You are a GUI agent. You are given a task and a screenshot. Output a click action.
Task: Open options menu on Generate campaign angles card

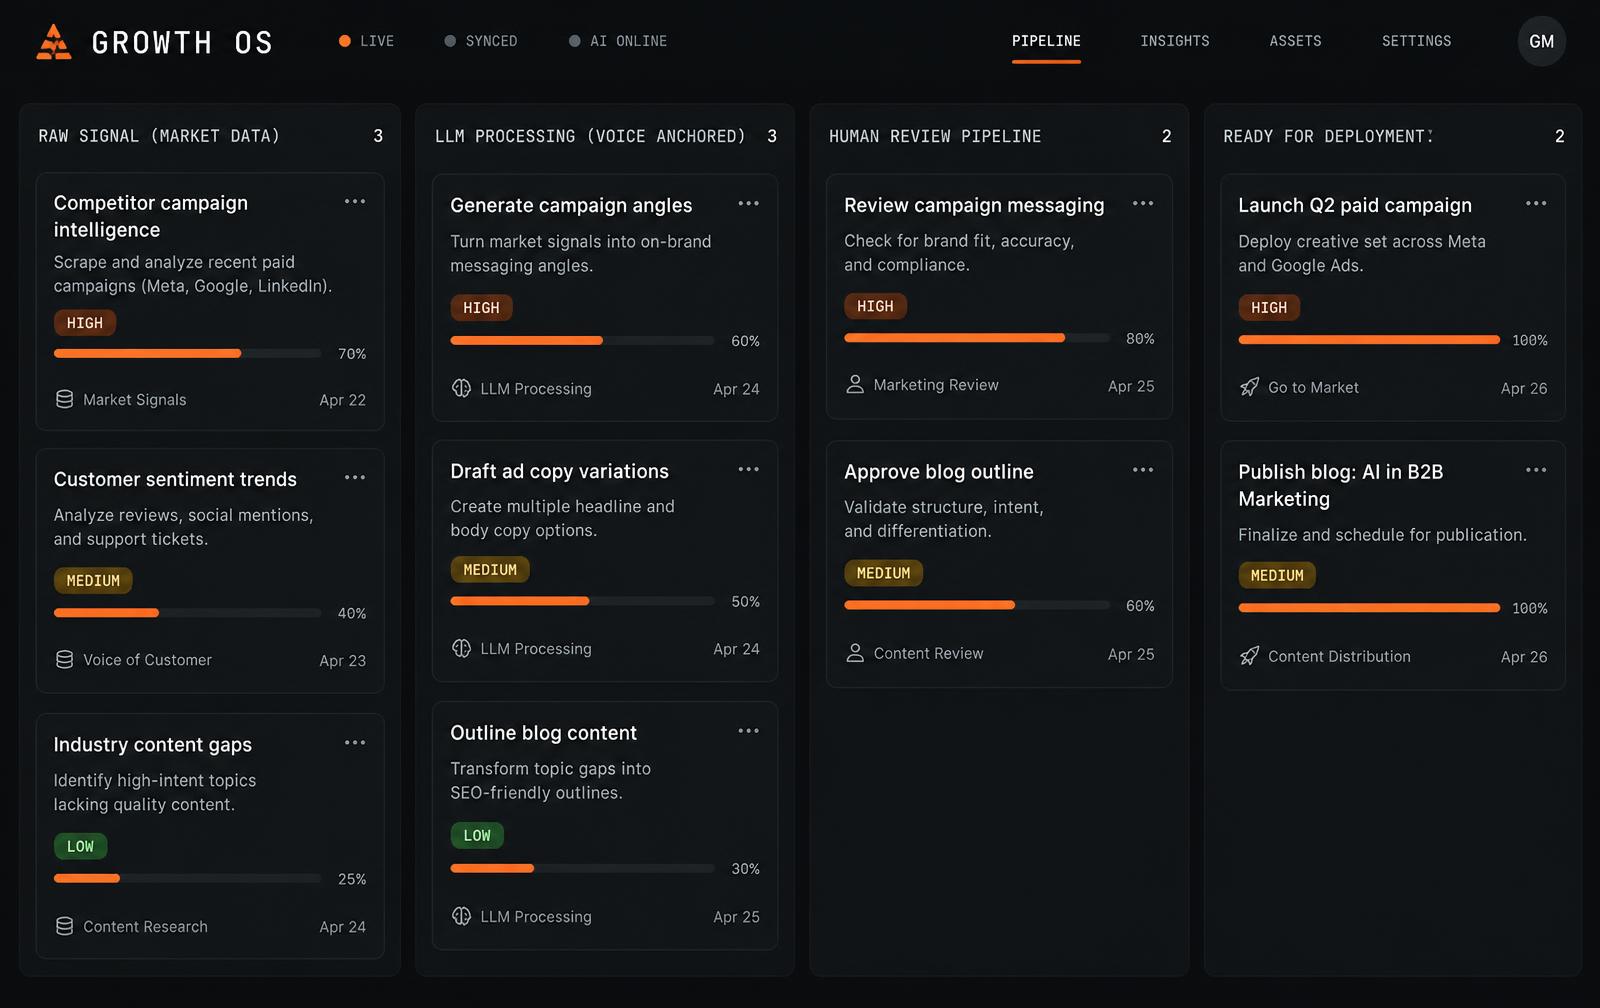point(749,203)
